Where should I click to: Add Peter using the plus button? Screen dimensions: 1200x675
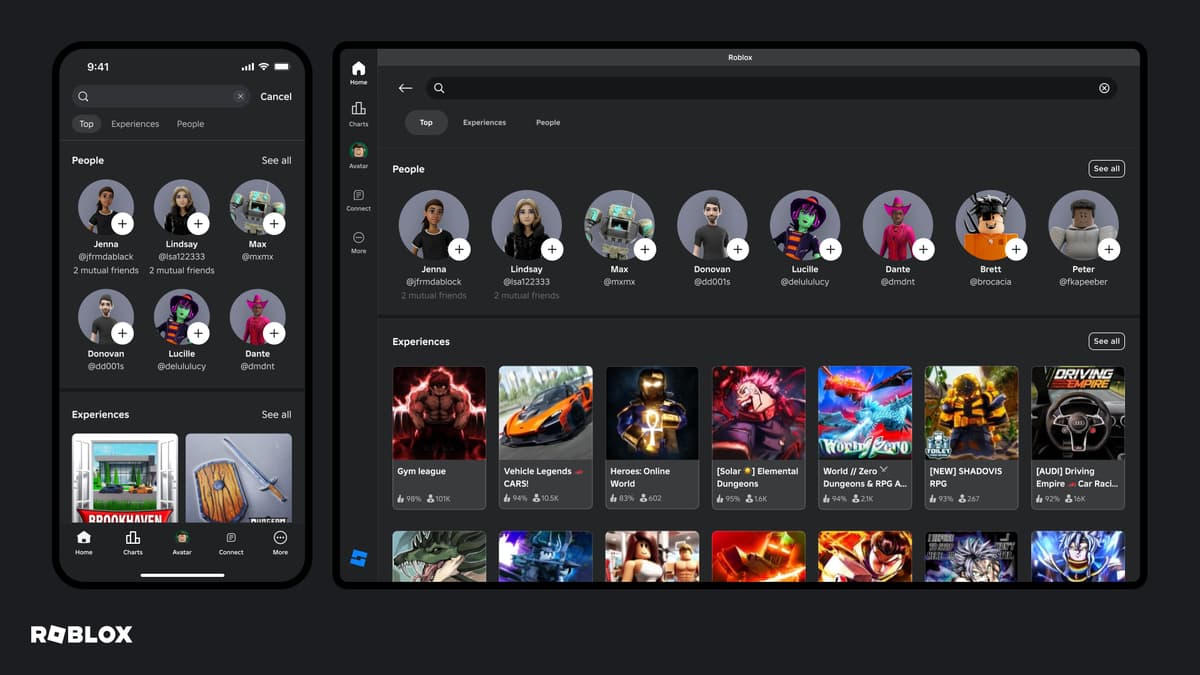1108,249
